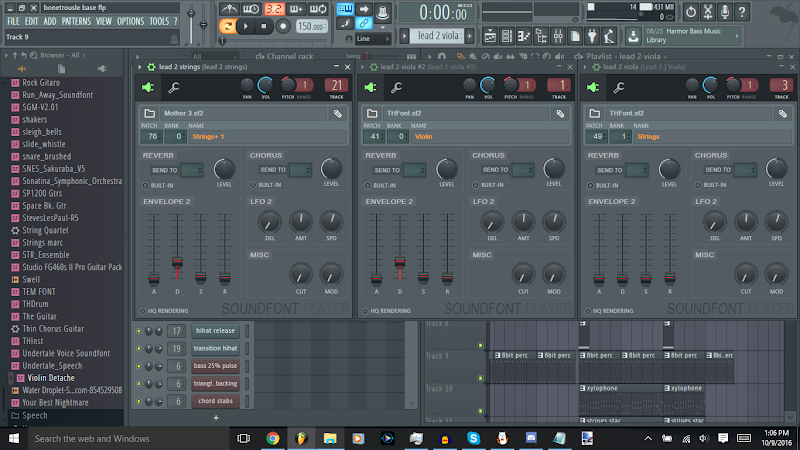Enable chorus BUILT-IN in lead 2 strings
The width and height of the screenshot is (800, 450).
tap(253, 185)
